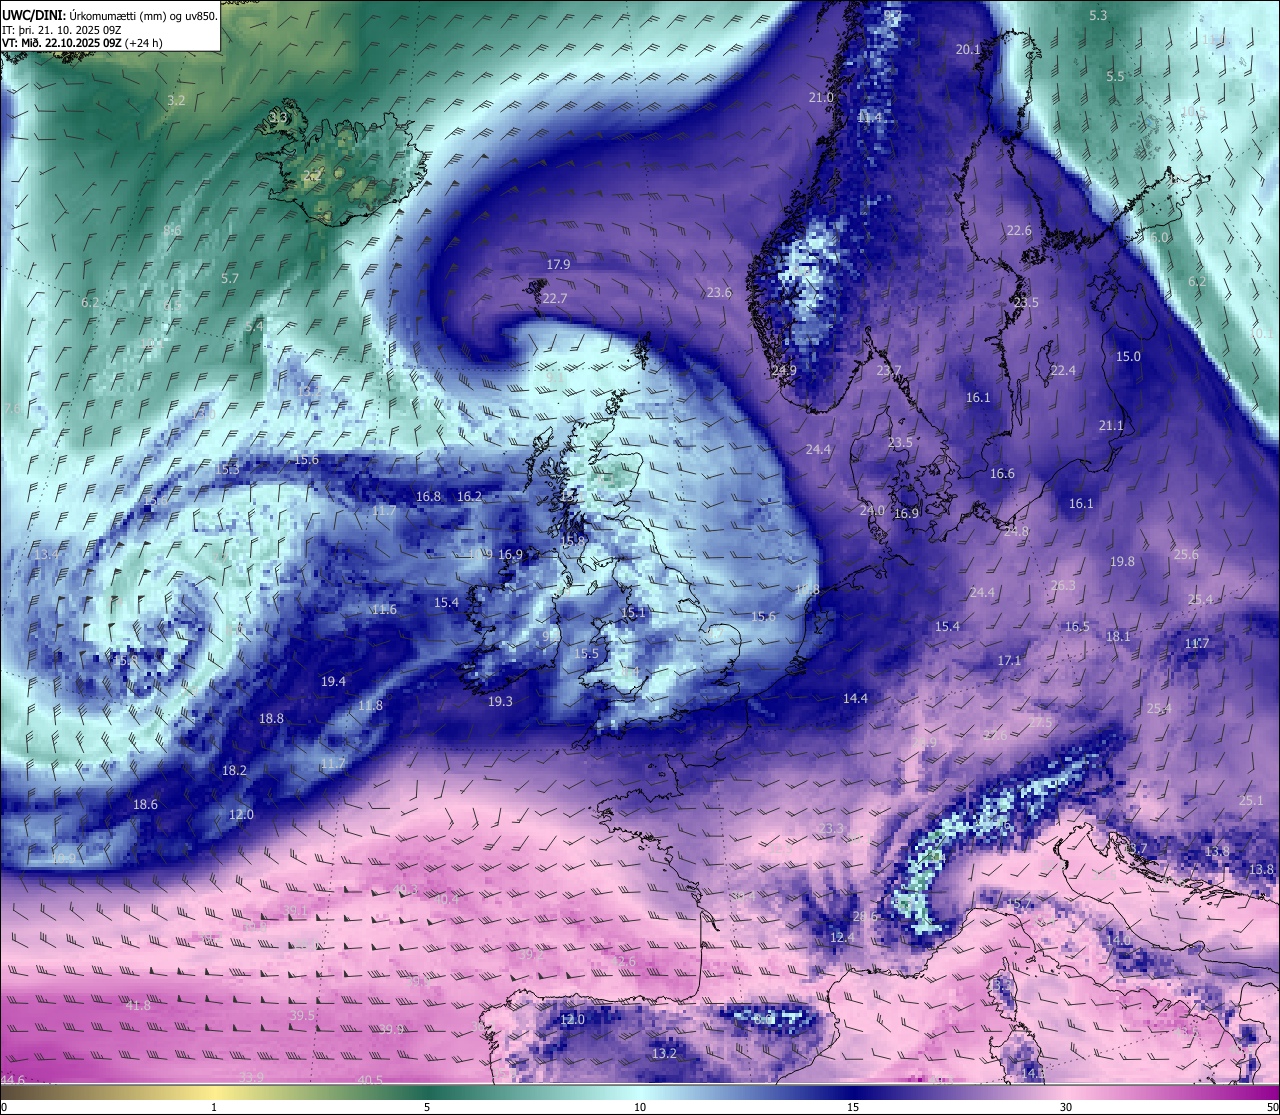1280x1115 pixels.
Task: Click the 5 label on the color scale
Action: pyautogui.click(x=427, y=1107)
